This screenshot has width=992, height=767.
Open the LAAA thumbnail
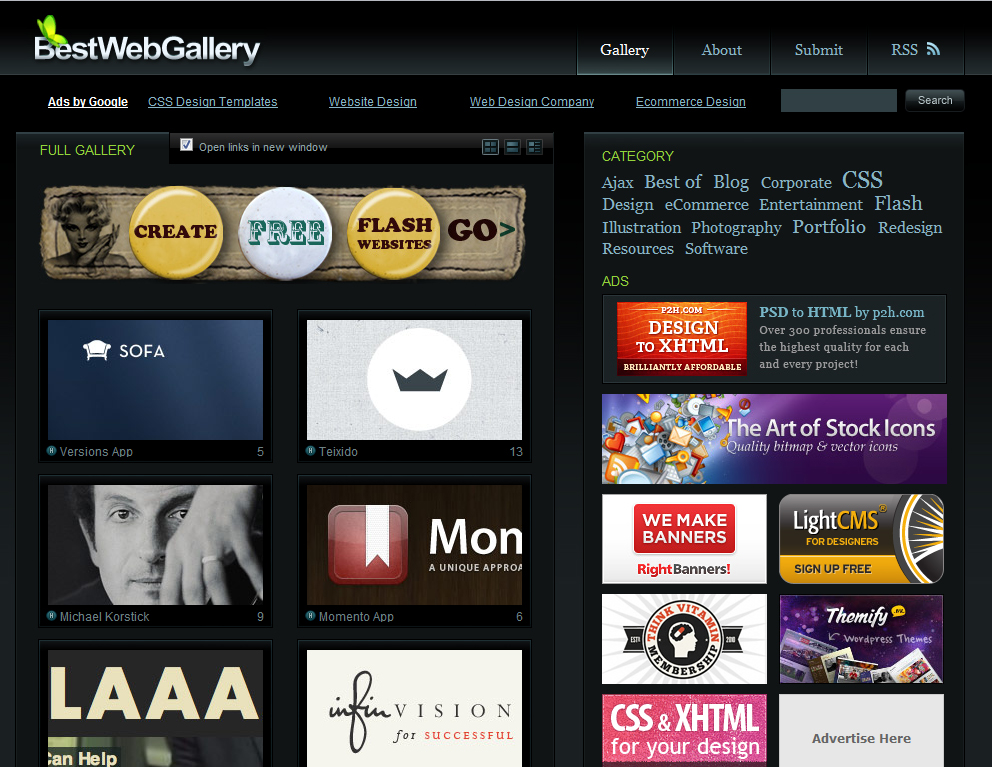[x=156, y=708]
